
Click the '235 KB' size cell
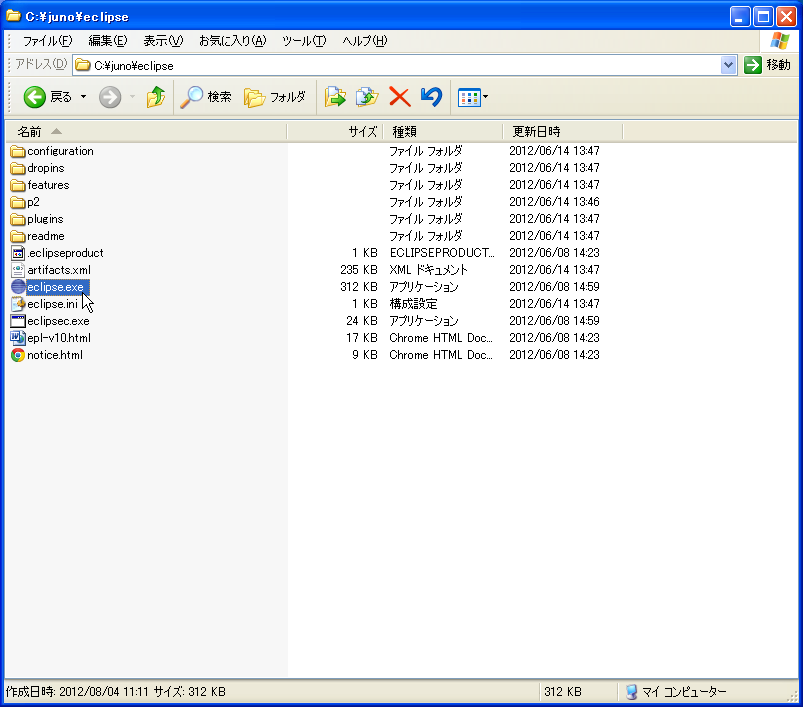click(x=358, y=270)
